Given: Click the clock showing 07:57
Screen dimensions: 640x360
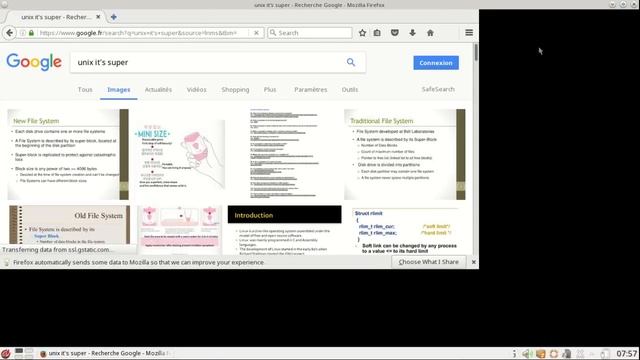Looking at the screenshot, I should 627,353.
